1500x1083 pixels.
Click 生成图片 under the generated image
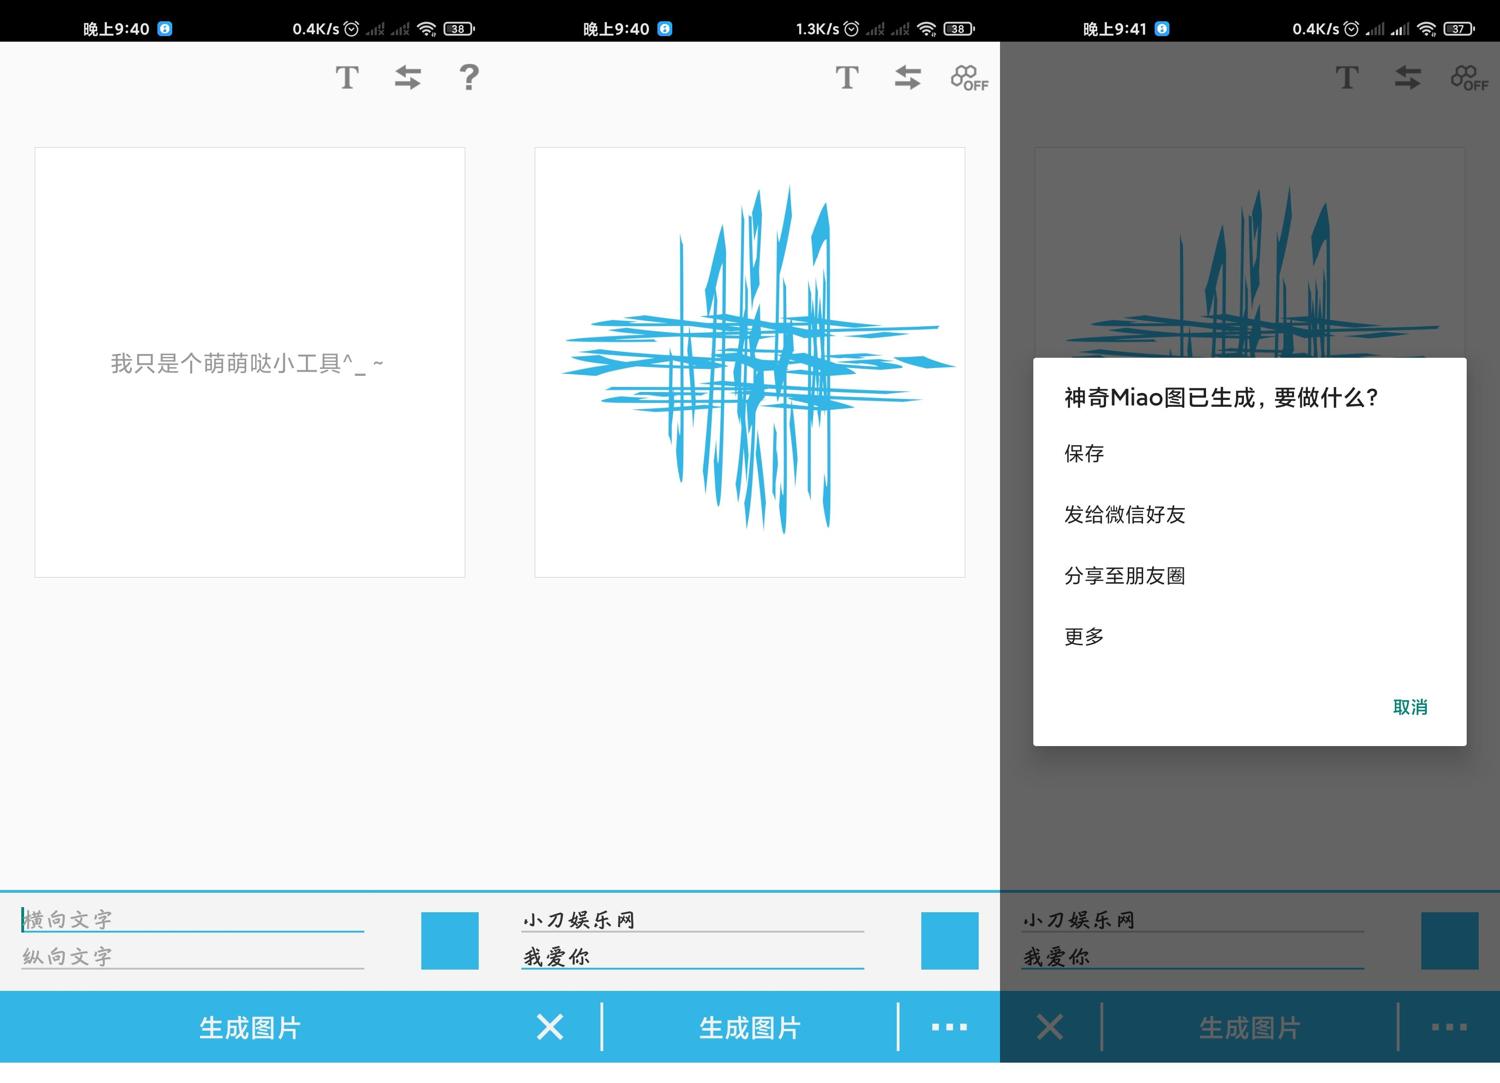750,1027
